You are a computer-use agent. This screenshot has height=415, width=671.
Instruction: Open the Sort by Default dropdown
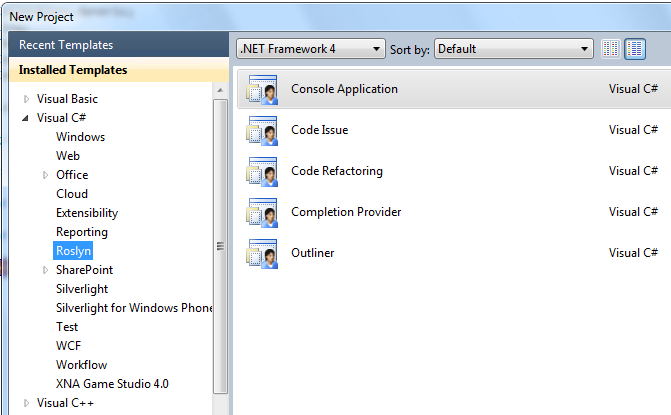(x=514, y=49)
